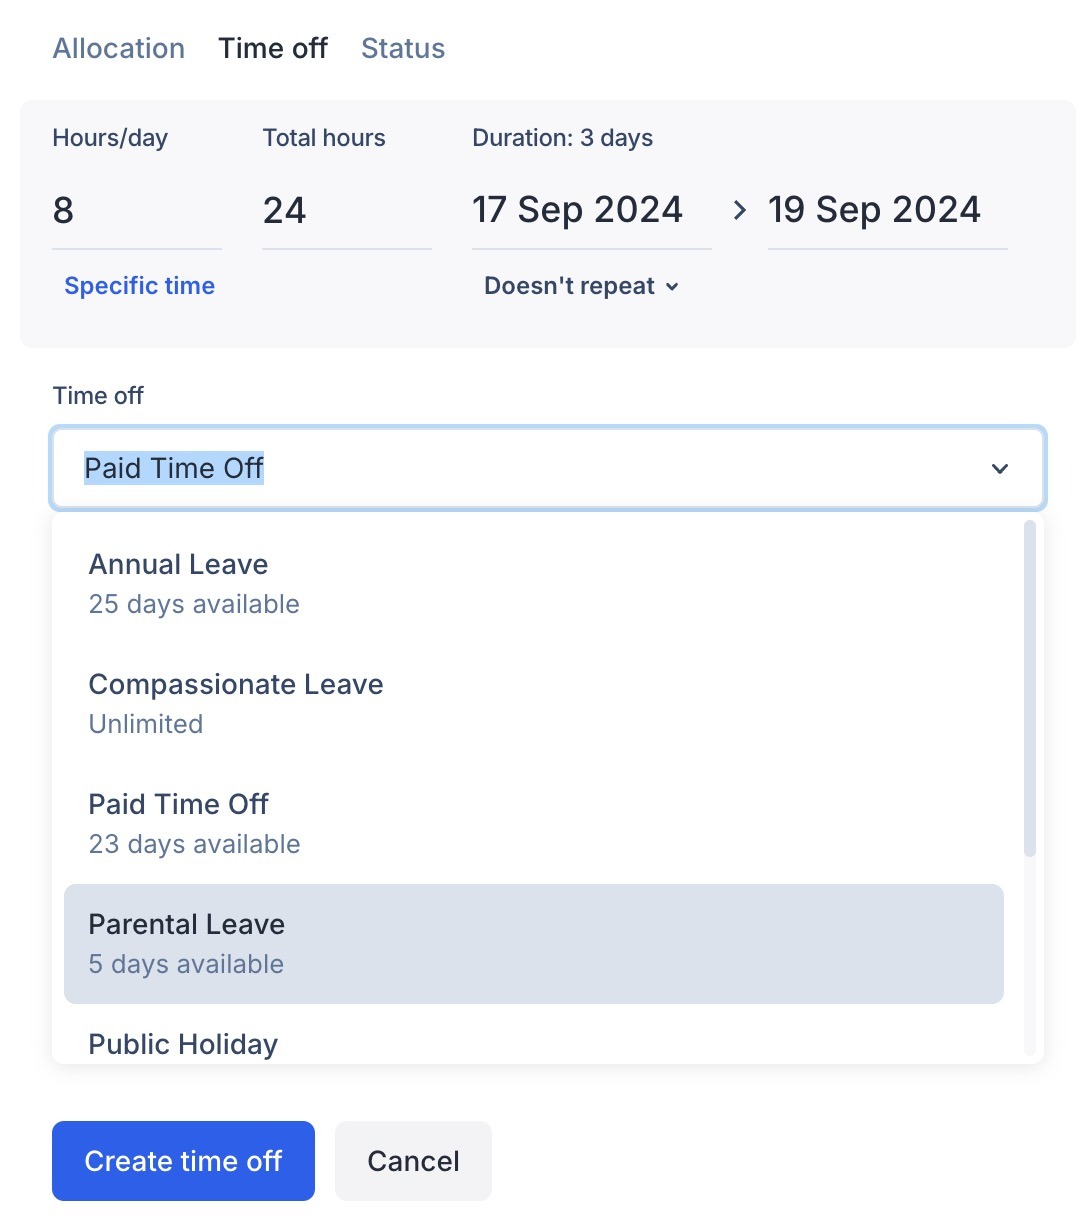The image size is (1082, 1230).
Task: Click the leave type list scrollbar
Action: pos(1030,689)
